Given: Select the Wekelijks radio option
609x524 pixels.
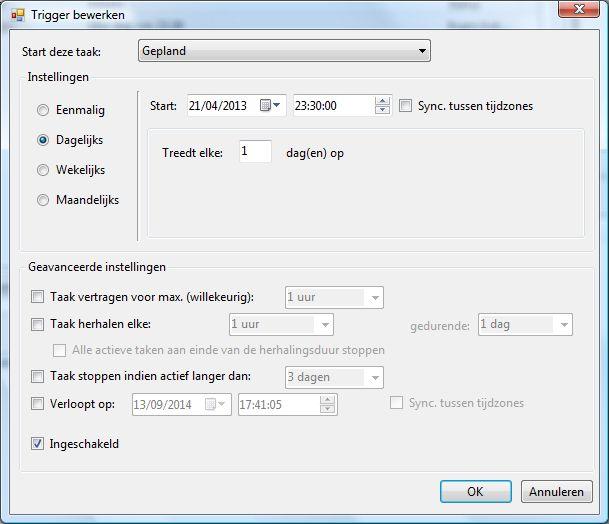Looking at the screenshot, I should click(43, 170).
